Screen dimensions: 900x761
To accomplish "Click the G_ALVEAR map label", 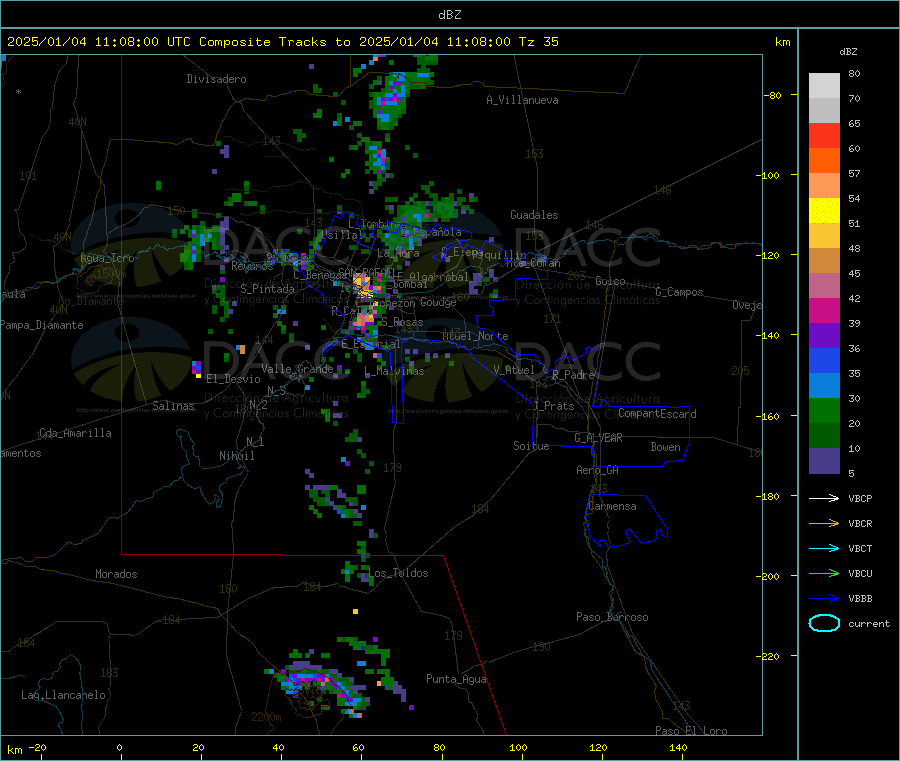I will (598, 438).
